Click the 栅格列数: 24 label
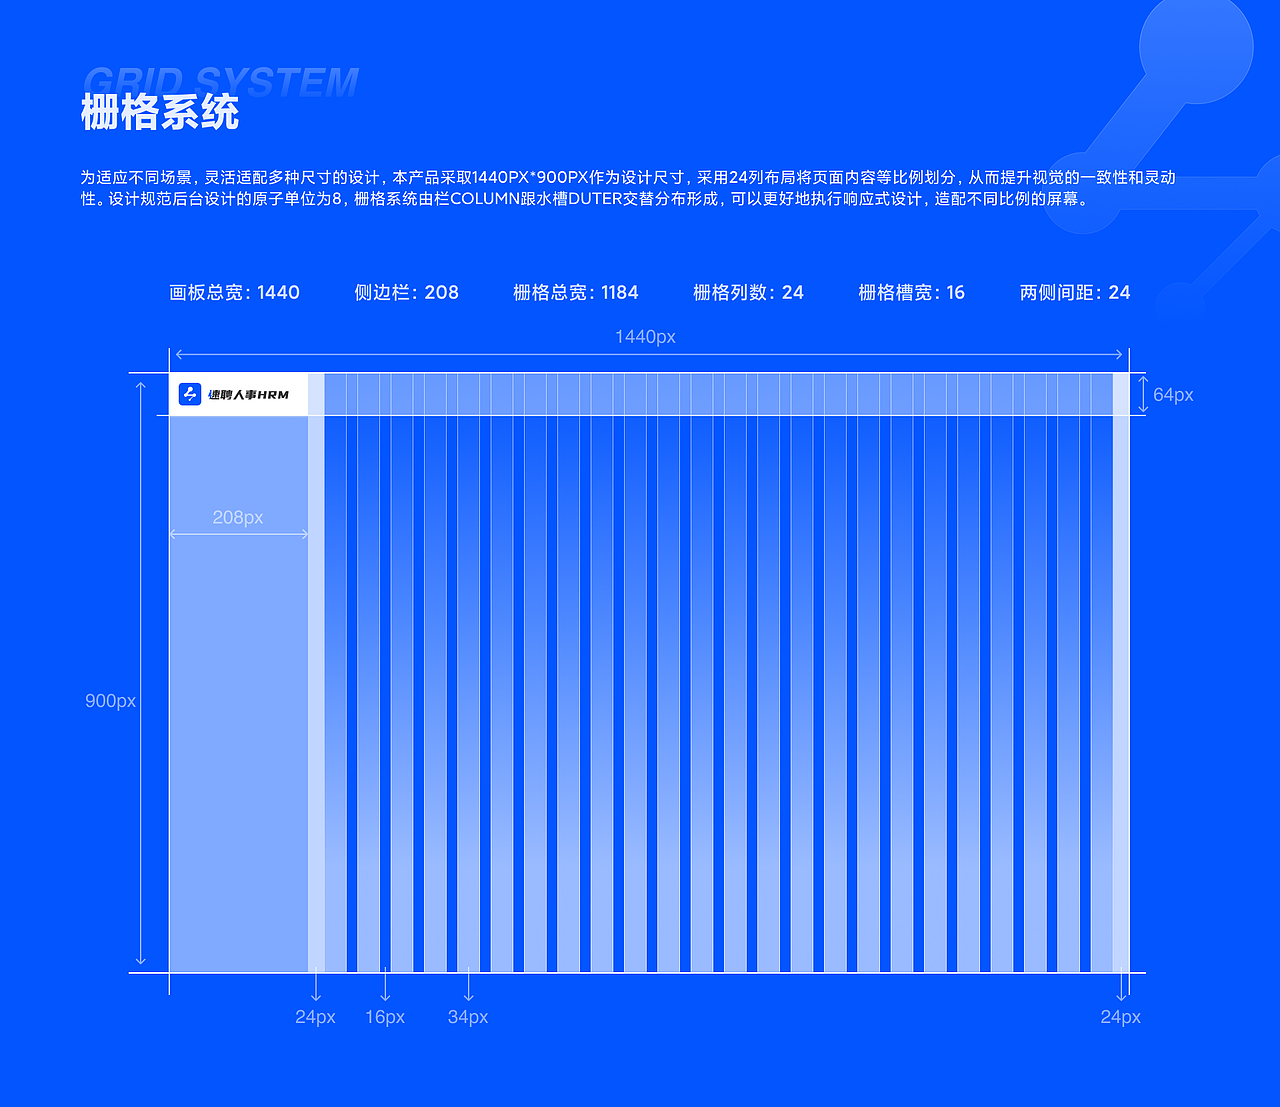Screen dimensions: 1280x1107 coord(748,292)
